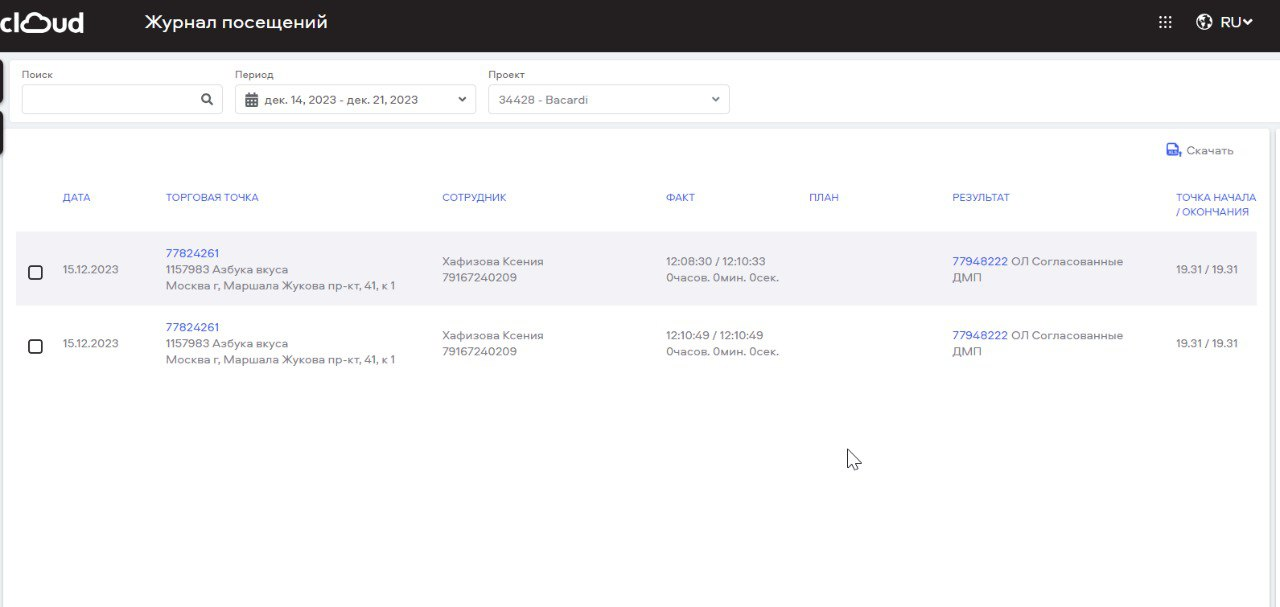Click Хафизова Ксения in the 12:08:30 row

point(493,261)
